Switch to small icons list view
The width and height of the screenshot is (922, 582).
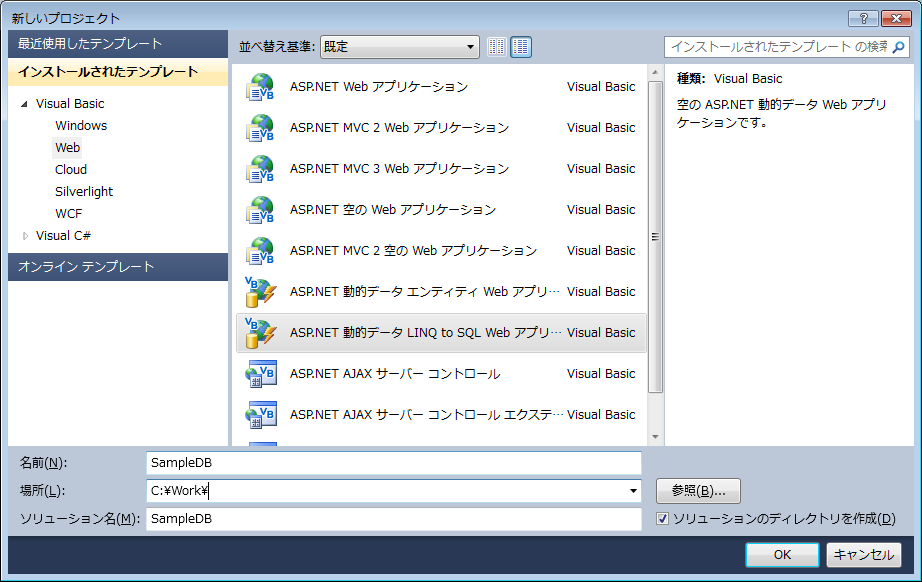pyautogui.click(x=495, y=46)
